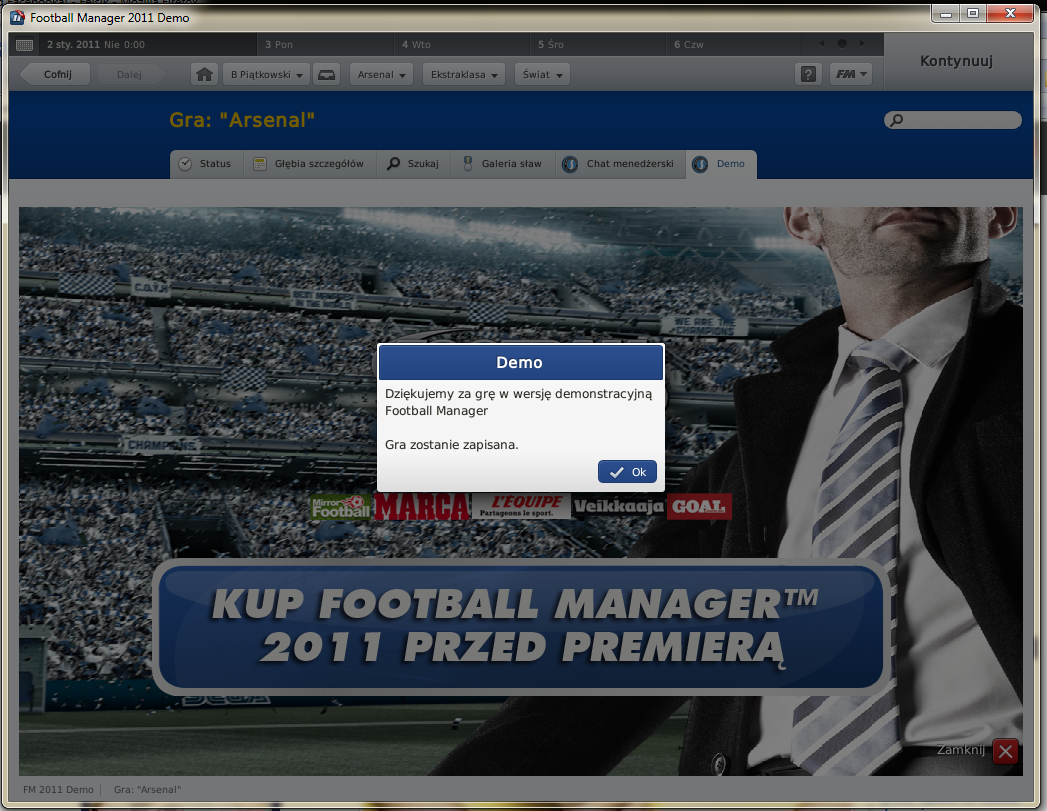Image resolution: width=1047 pixels, height=811 pixels.
Task: Switch to the Głębia szczegółów tab
Action: 309,164
